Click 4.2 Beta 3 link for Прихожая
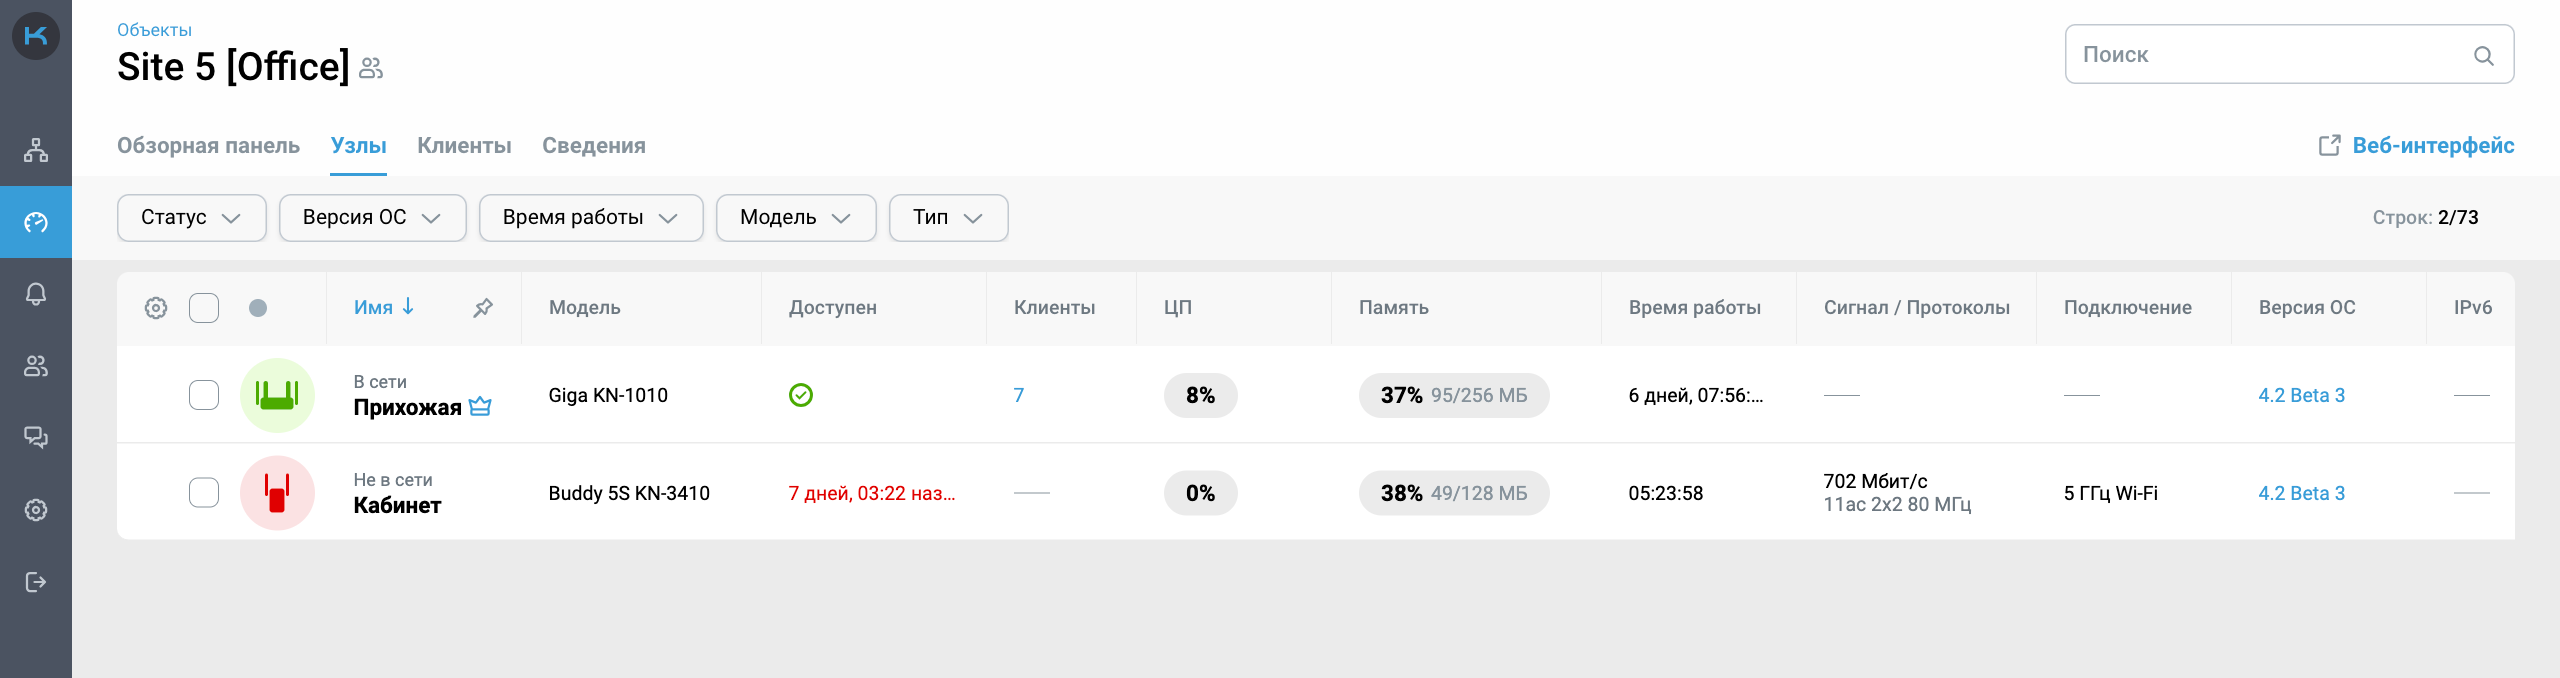 click(2301, 395)
